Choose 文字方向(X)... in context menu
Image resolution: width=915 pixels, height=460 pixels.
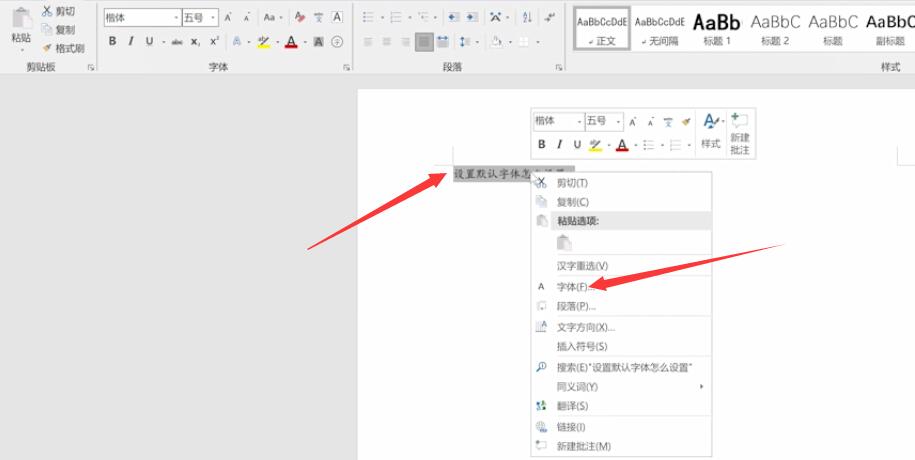621,327
